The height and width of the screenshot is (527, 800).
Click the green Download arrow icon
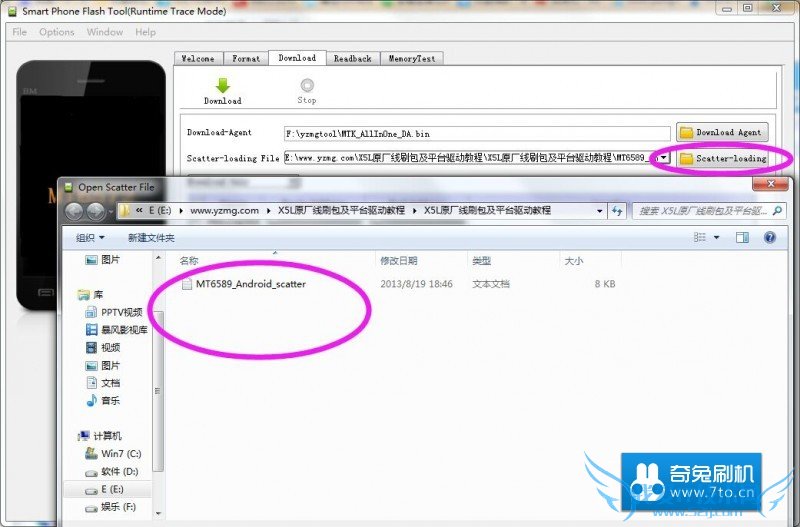pyautogui.click(x=222, y=85)
